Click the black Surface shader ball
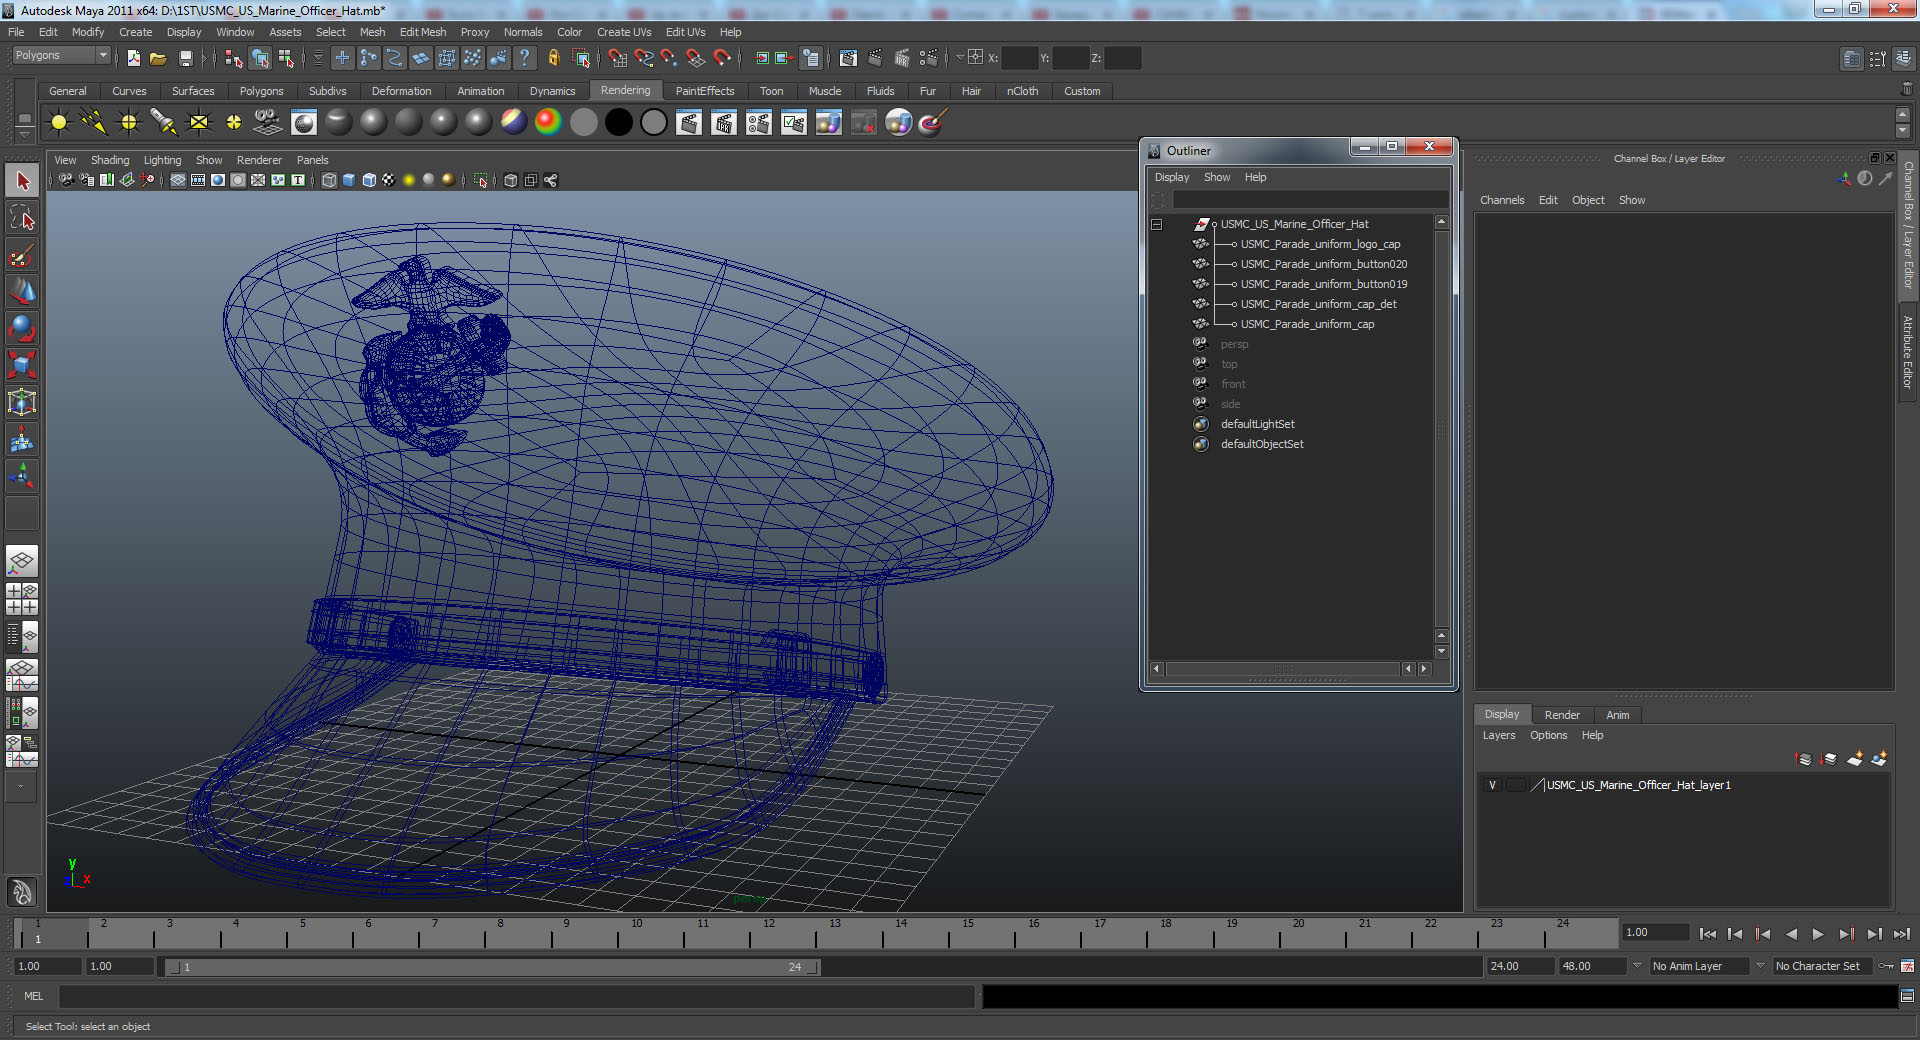 coord(618,122)
